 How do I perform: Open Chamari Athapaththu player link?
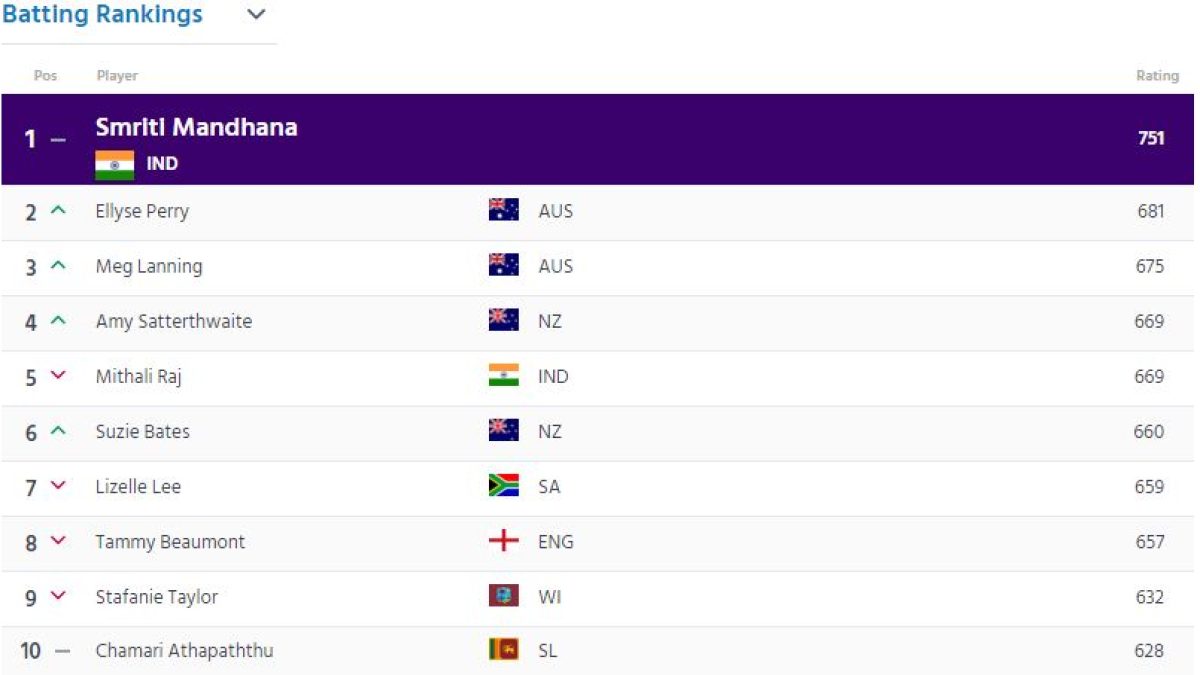pos(184,651)
